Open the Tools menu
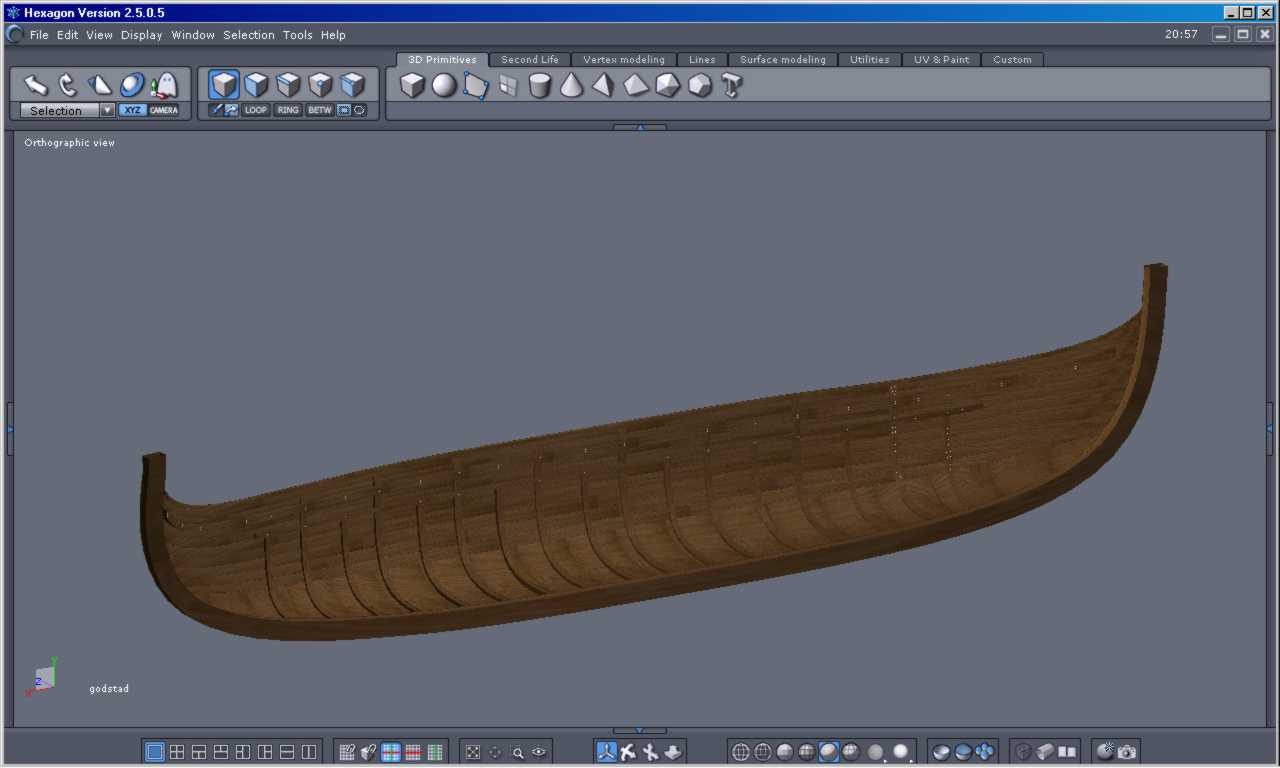The height and width of the screenshot is (768, 1280). click(297, 35)
